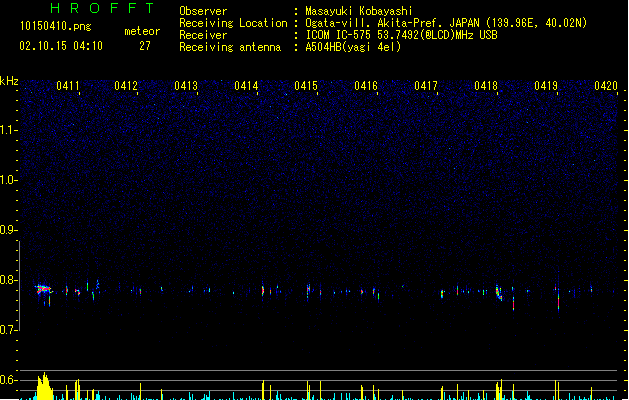Click the 0419 time marker
The image size is (629, 400).
(x=546, y=86)
